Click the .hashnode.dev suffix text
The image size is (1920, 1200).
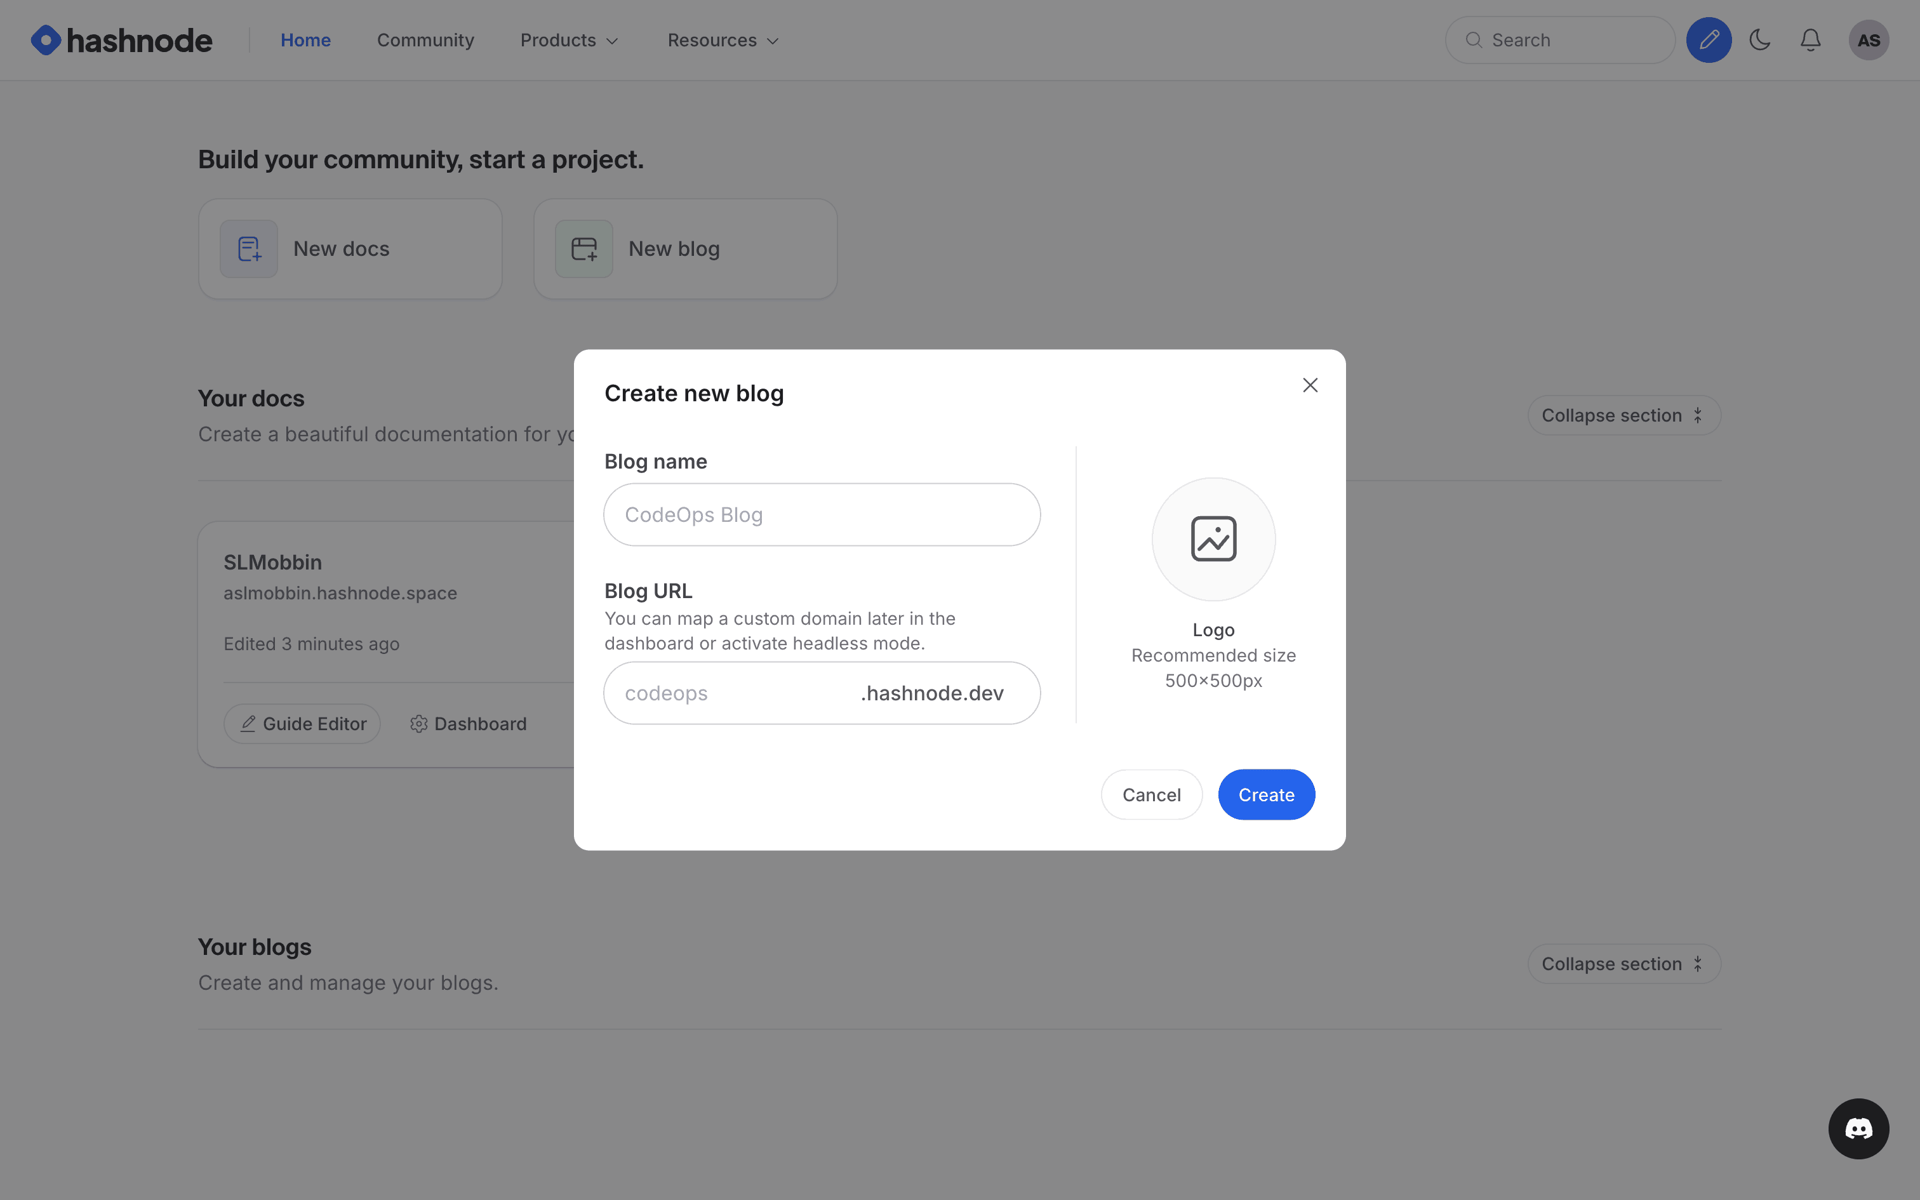[932, 693]
